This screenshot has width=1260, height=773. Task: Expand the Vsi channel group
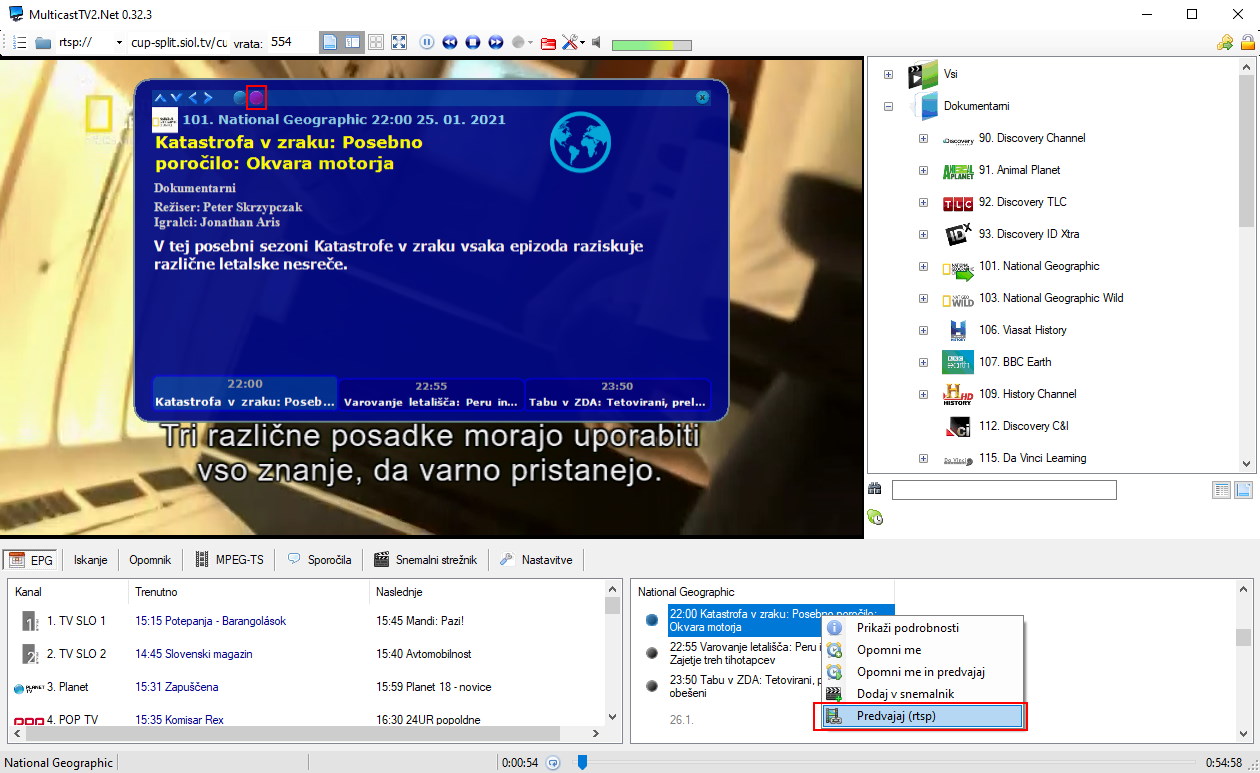(x=888, y=74)
